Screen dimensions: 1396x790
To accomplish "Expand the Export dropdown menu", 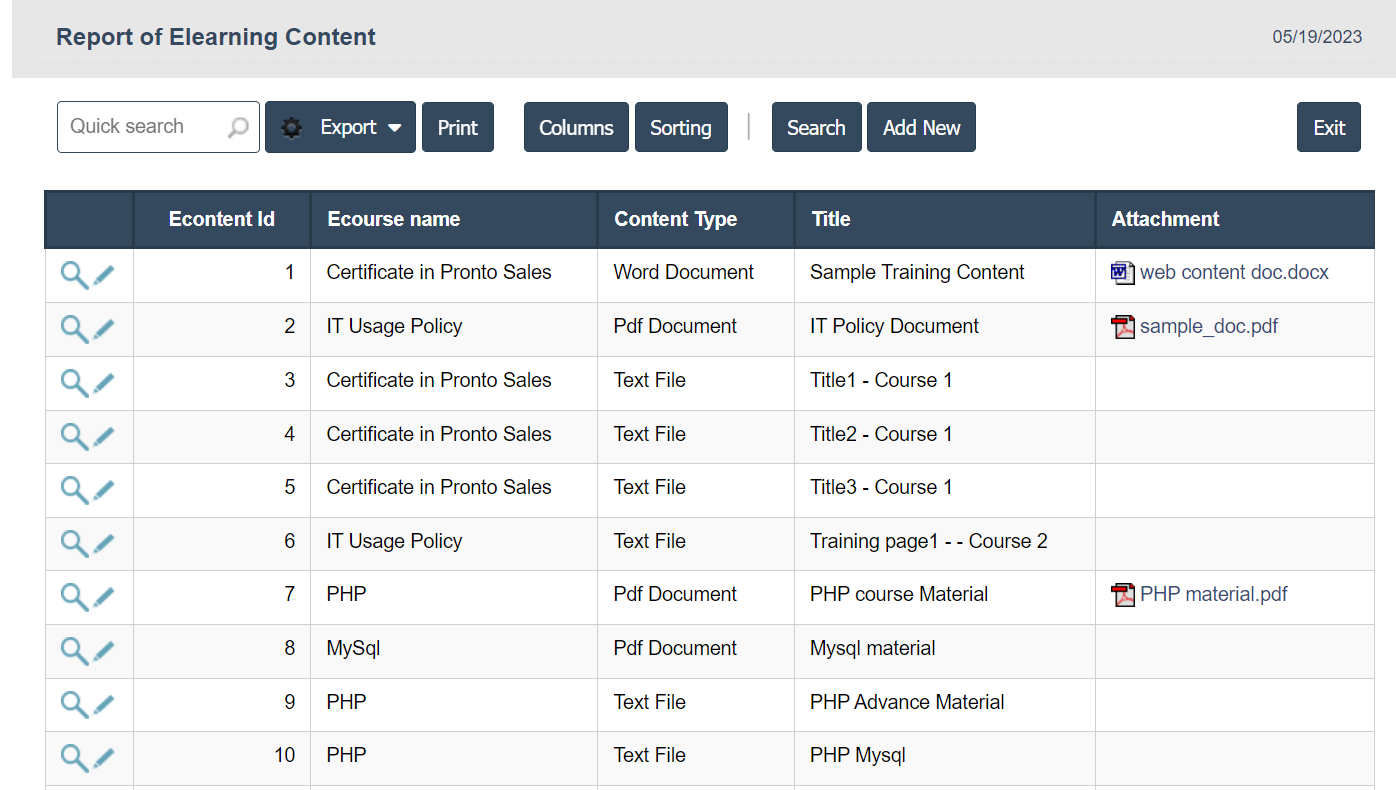I will click(340, 128).
